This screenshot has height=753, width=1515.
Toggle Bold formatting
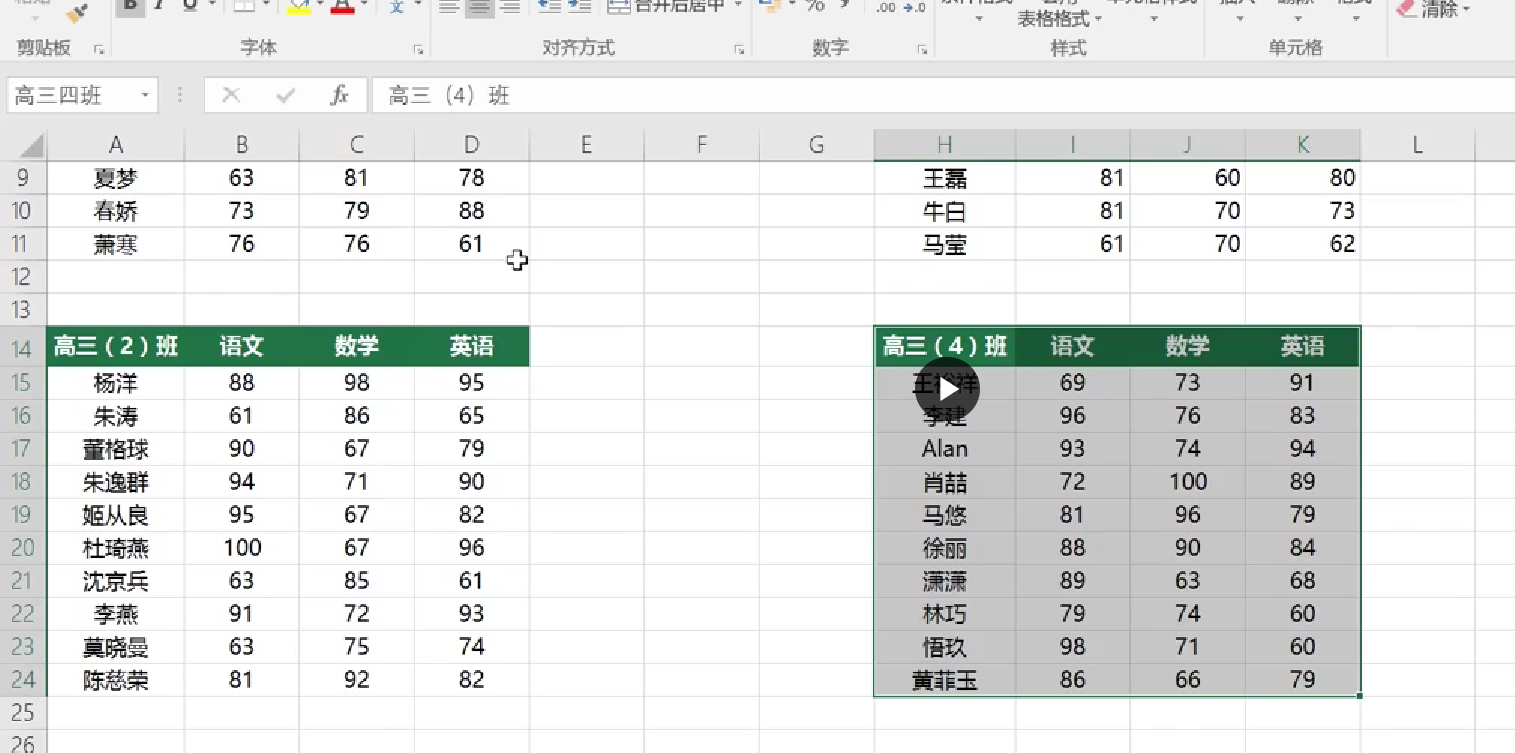coord(130,4)
